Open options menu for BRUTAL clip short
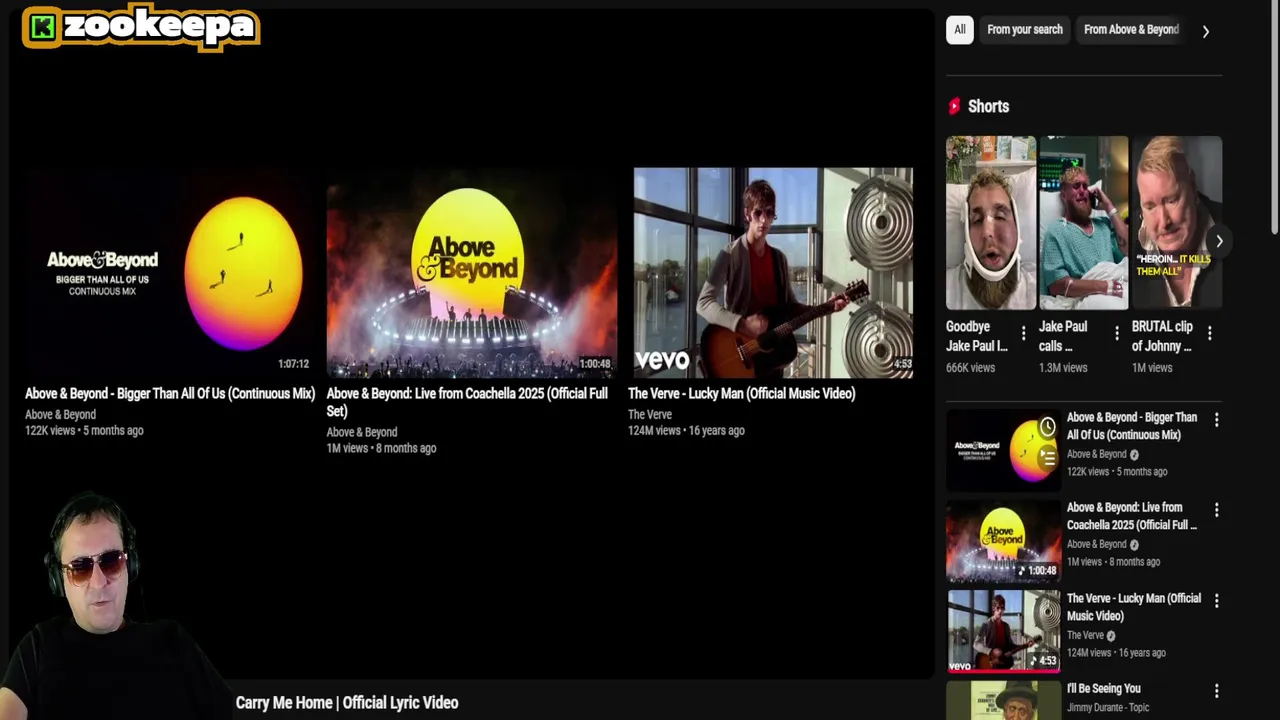 (1209, 333)
